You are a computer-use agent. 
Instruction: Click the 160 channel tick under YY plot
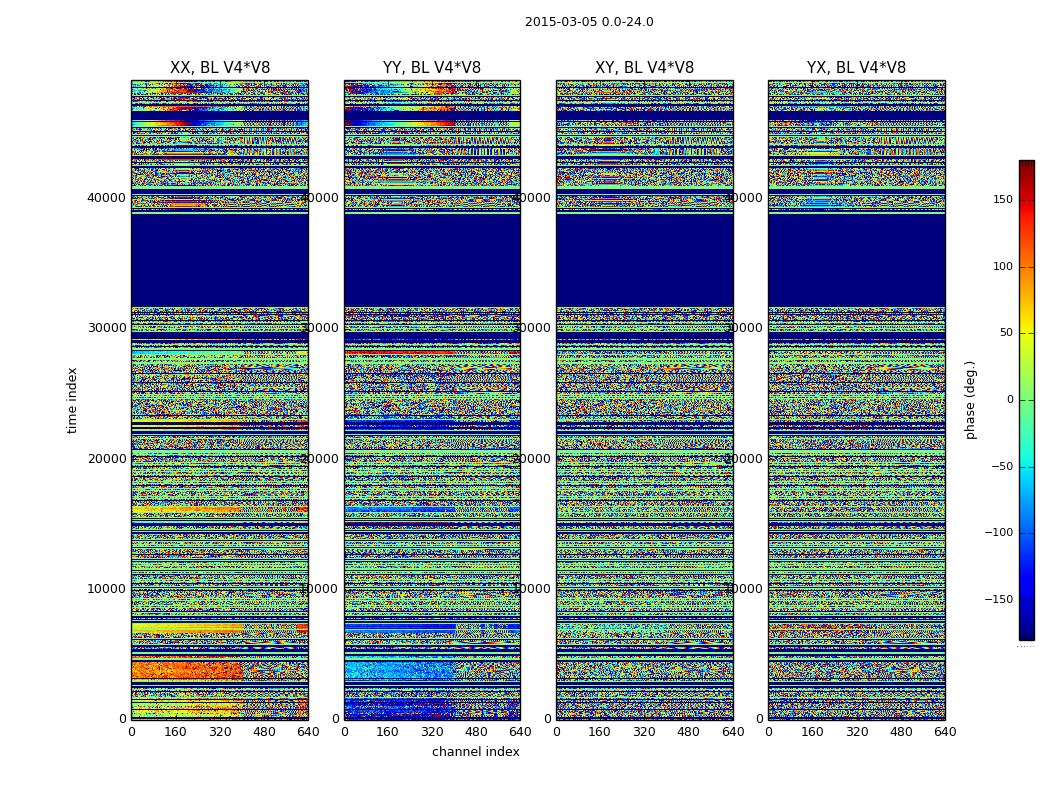[x=388, y=732]
